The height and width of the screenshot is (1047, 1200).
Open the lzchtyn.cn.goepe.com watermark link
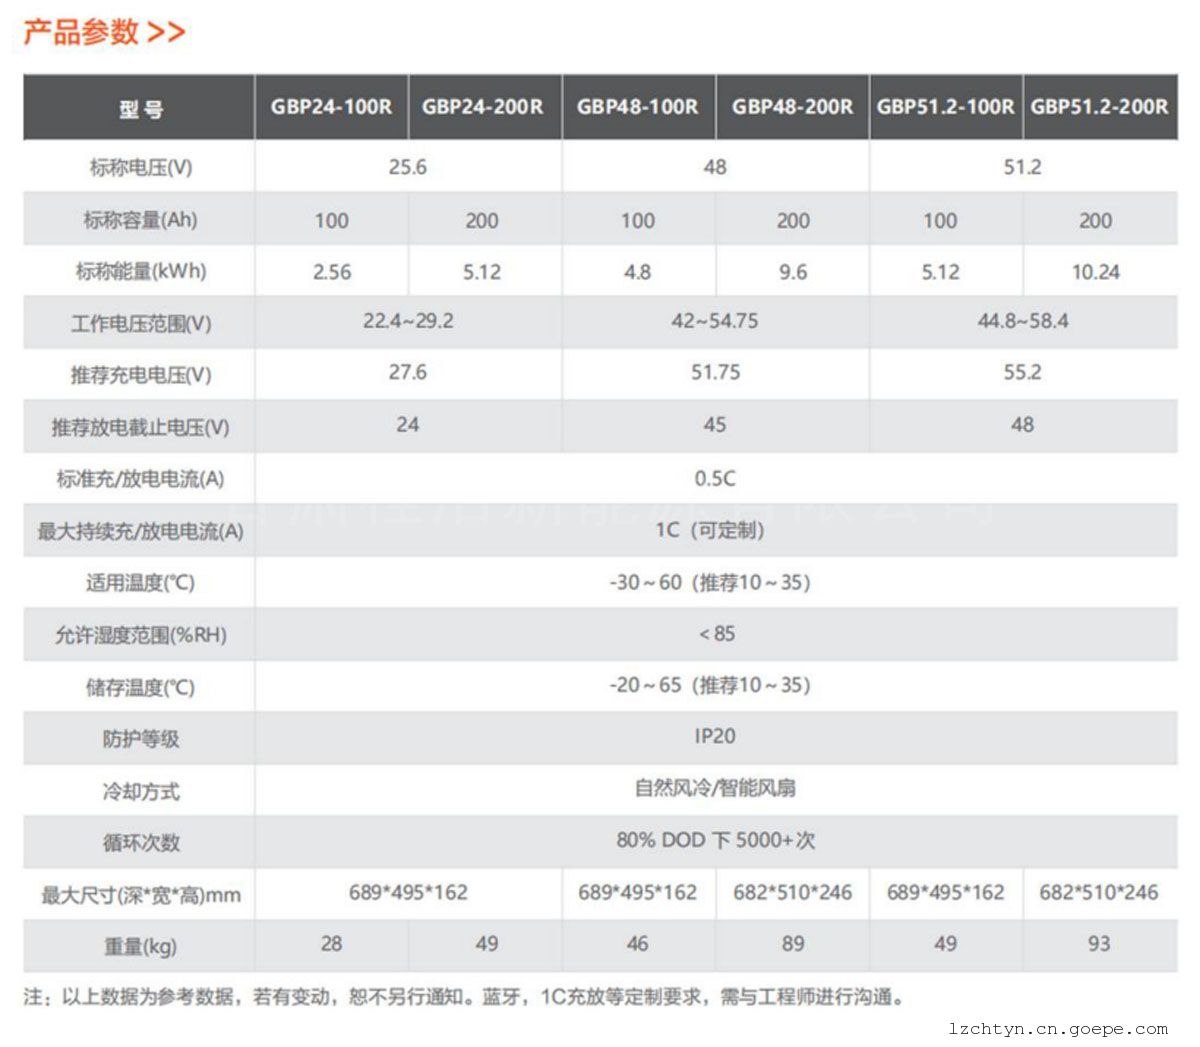pyautogui.click(x=1058, y=1029)
